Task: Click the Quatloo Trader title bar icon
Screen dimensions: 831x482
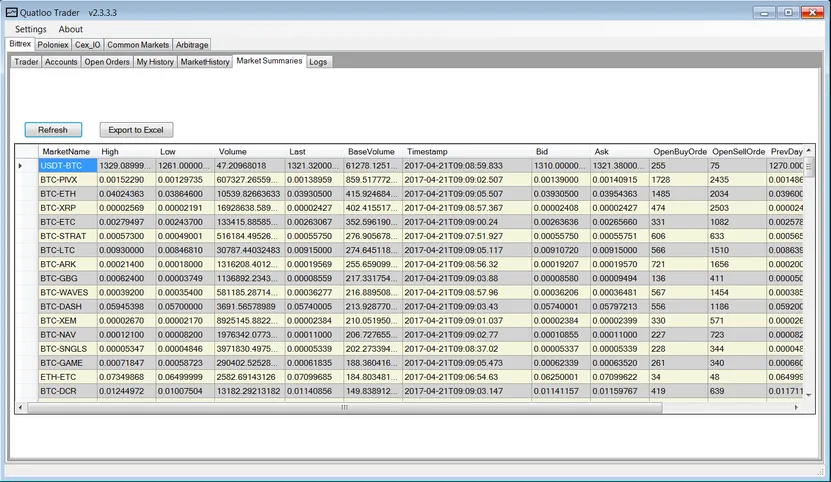Action: (x=11, y=12)
